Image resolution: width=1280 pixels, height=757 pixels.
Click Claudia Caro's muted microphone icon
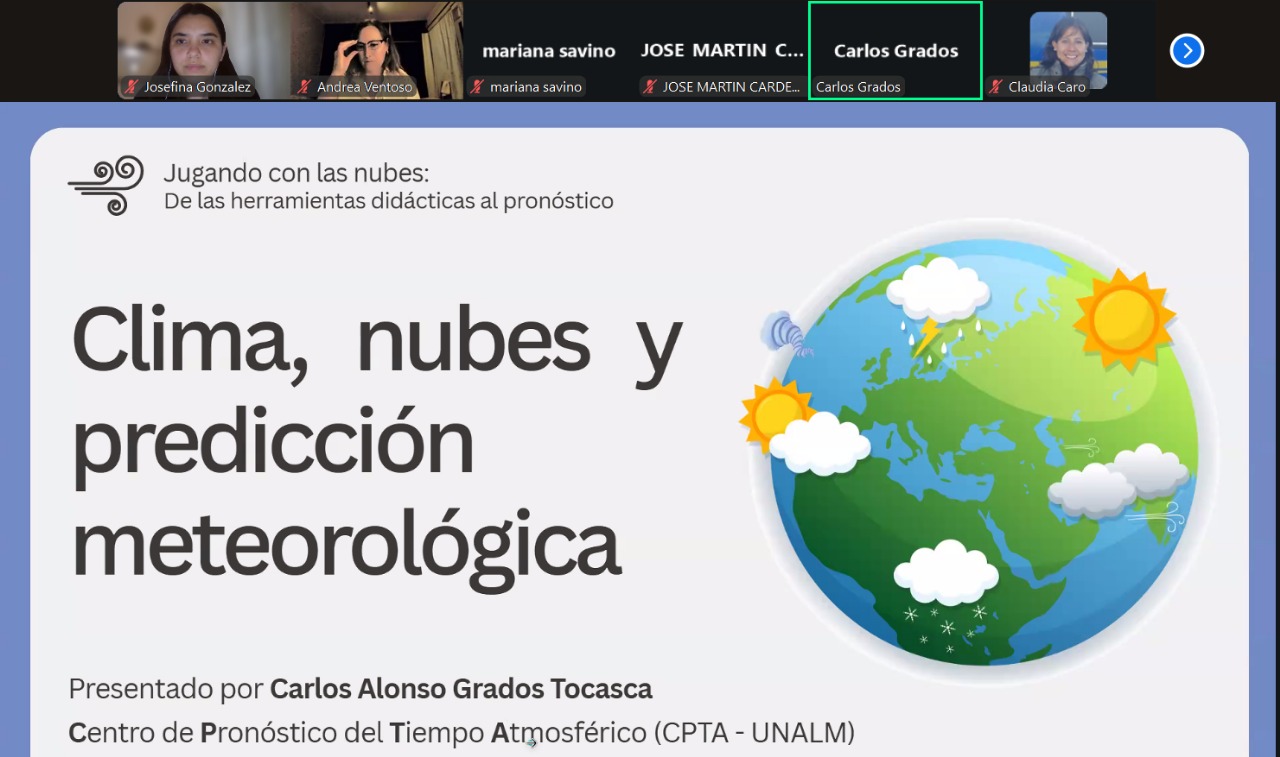click(x=996, y=87)
